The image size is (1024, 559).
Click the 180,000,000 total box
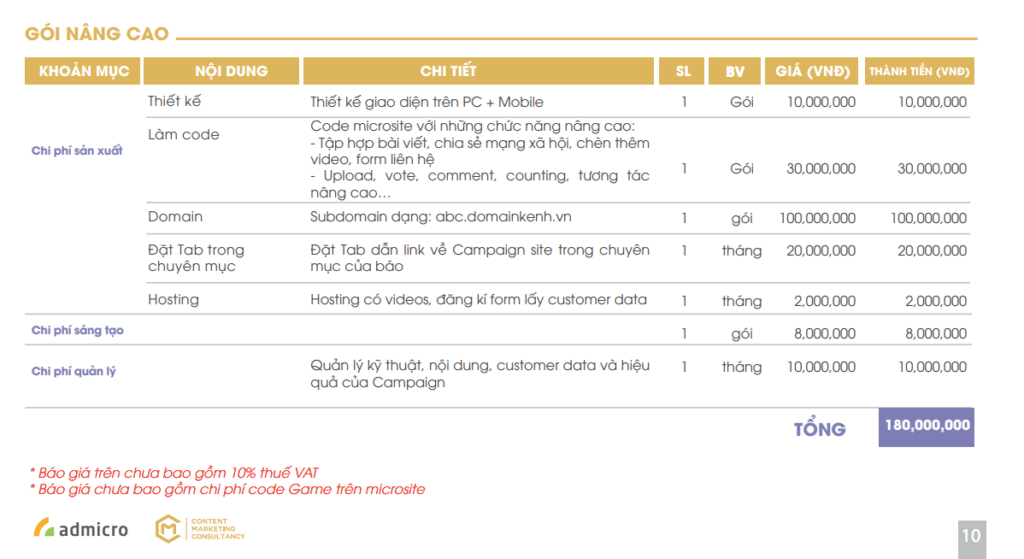[926, 426]
